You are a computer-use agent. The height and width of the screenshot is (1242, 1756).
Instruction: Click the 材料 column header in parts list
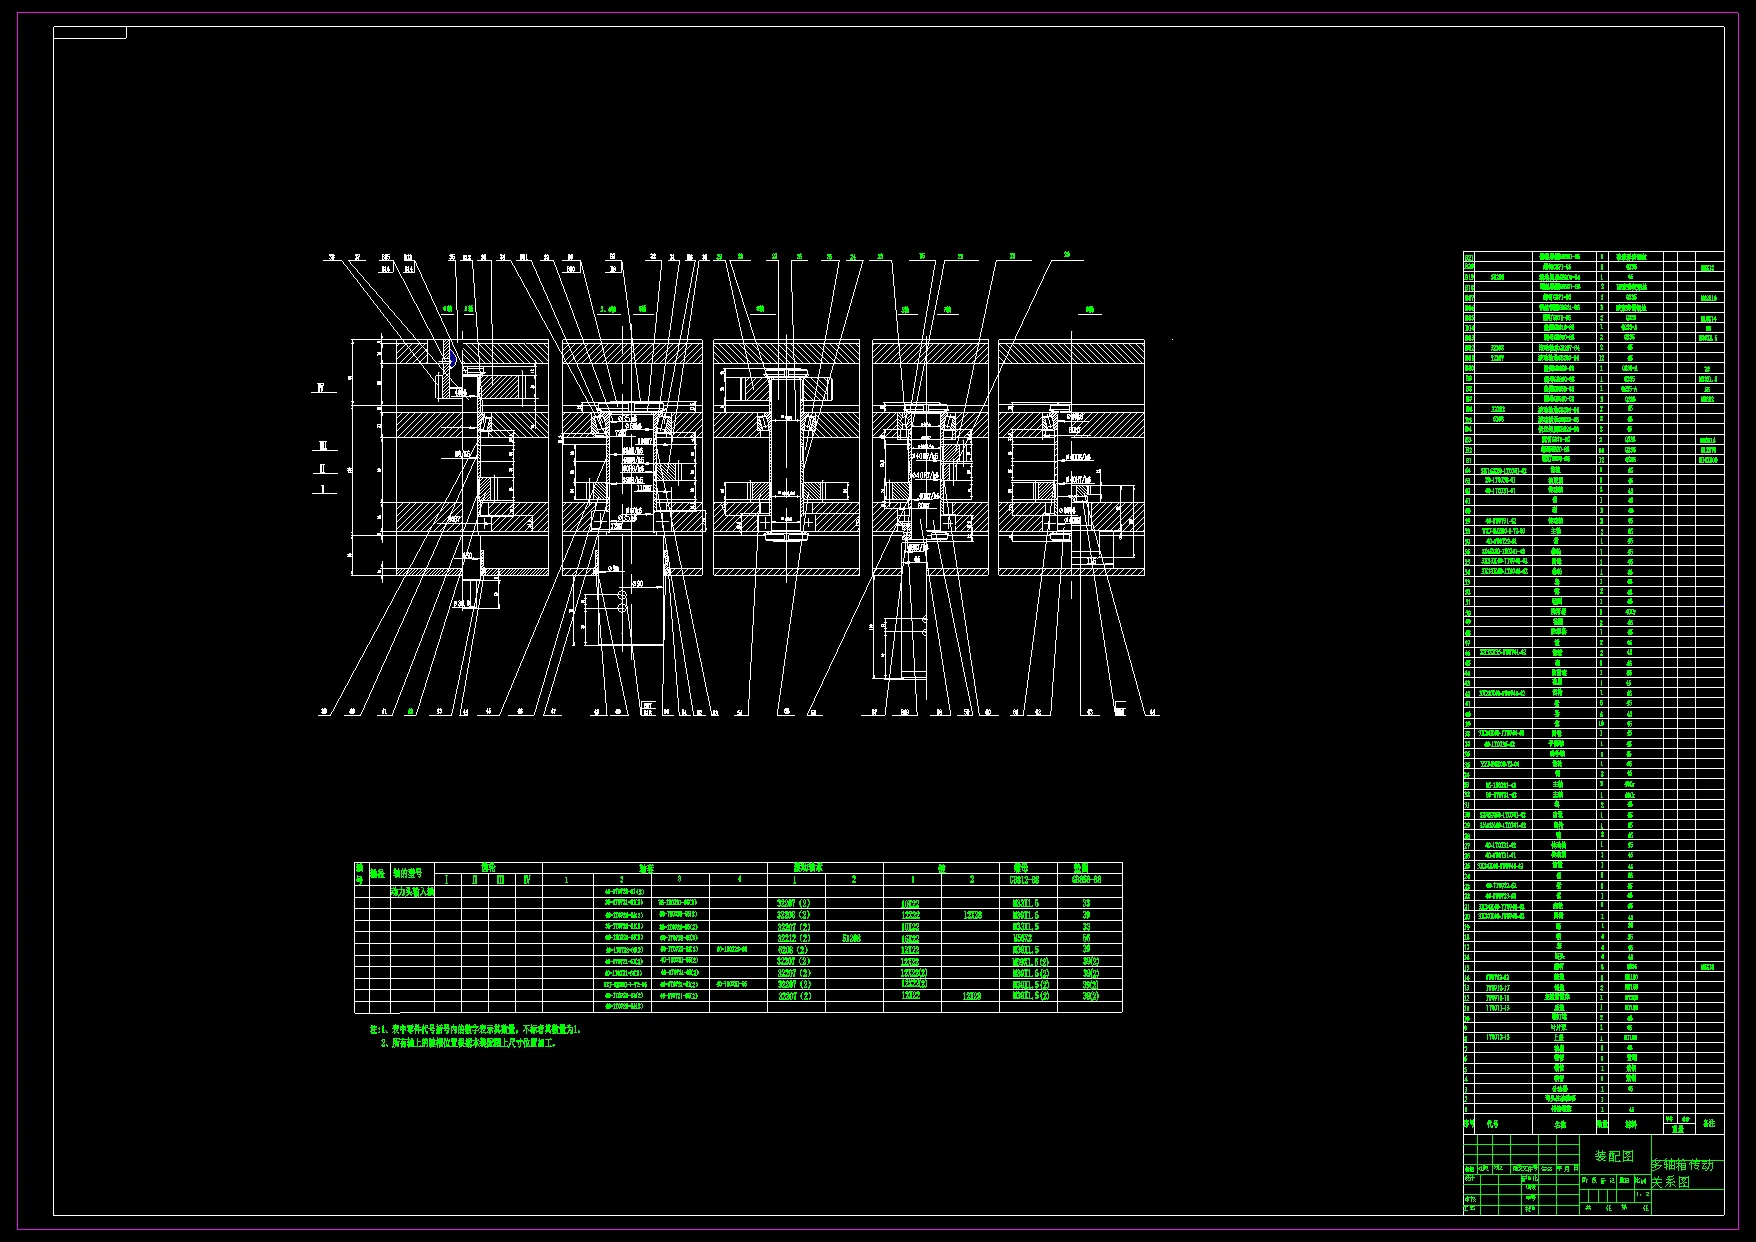click(1630, 1124)
